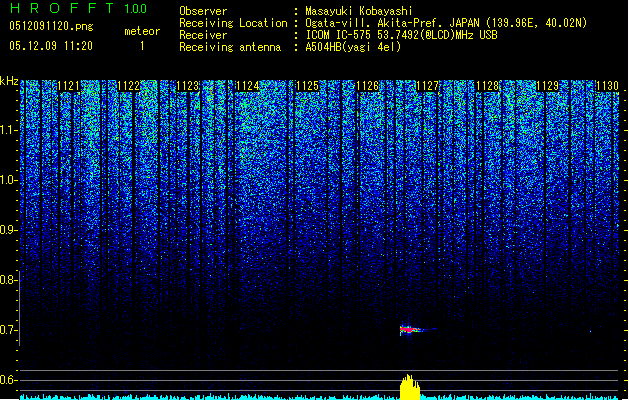629x400 pixels.
Task: Click the date stamp 05.12.09 11:20
Action: pos(51,46)
